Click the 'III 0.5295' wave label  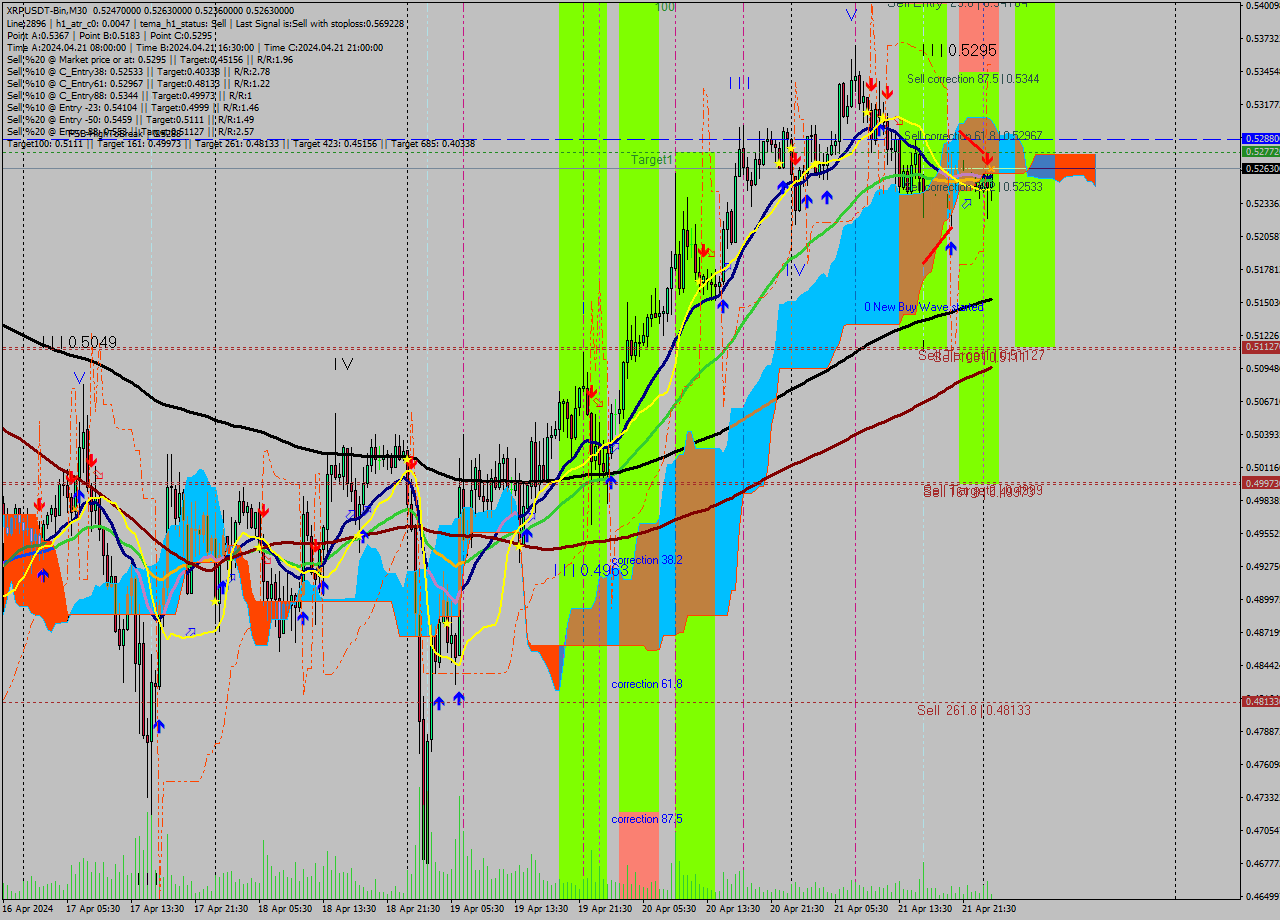959,50
